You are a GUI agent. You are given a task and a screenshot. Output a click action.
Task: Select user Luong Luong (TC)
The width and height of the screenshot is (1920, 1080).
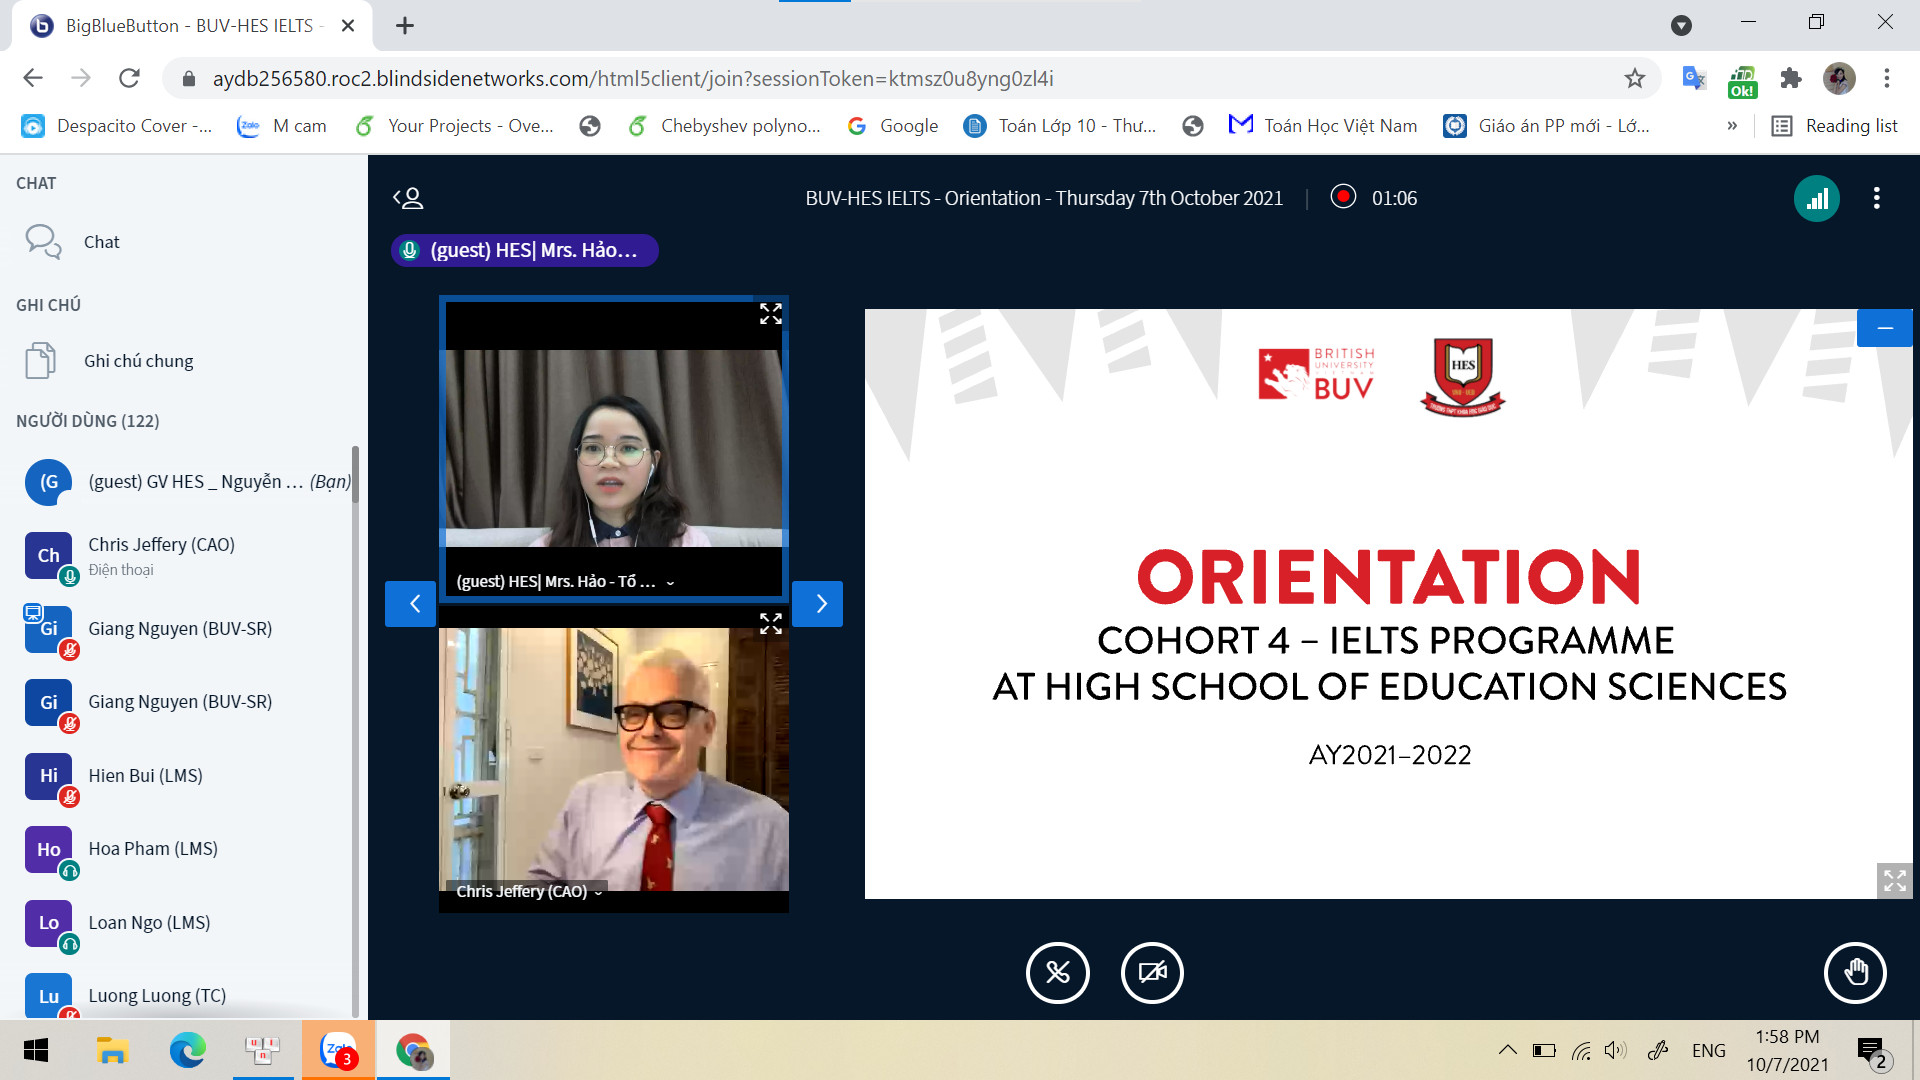[185, 996]
